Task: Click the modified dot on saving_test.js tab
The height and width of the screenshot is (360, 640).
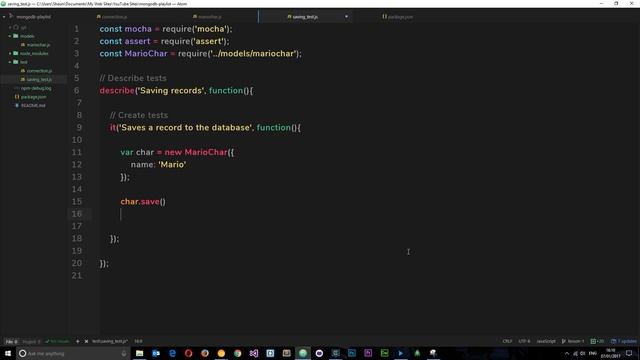Action: point(347,17)
